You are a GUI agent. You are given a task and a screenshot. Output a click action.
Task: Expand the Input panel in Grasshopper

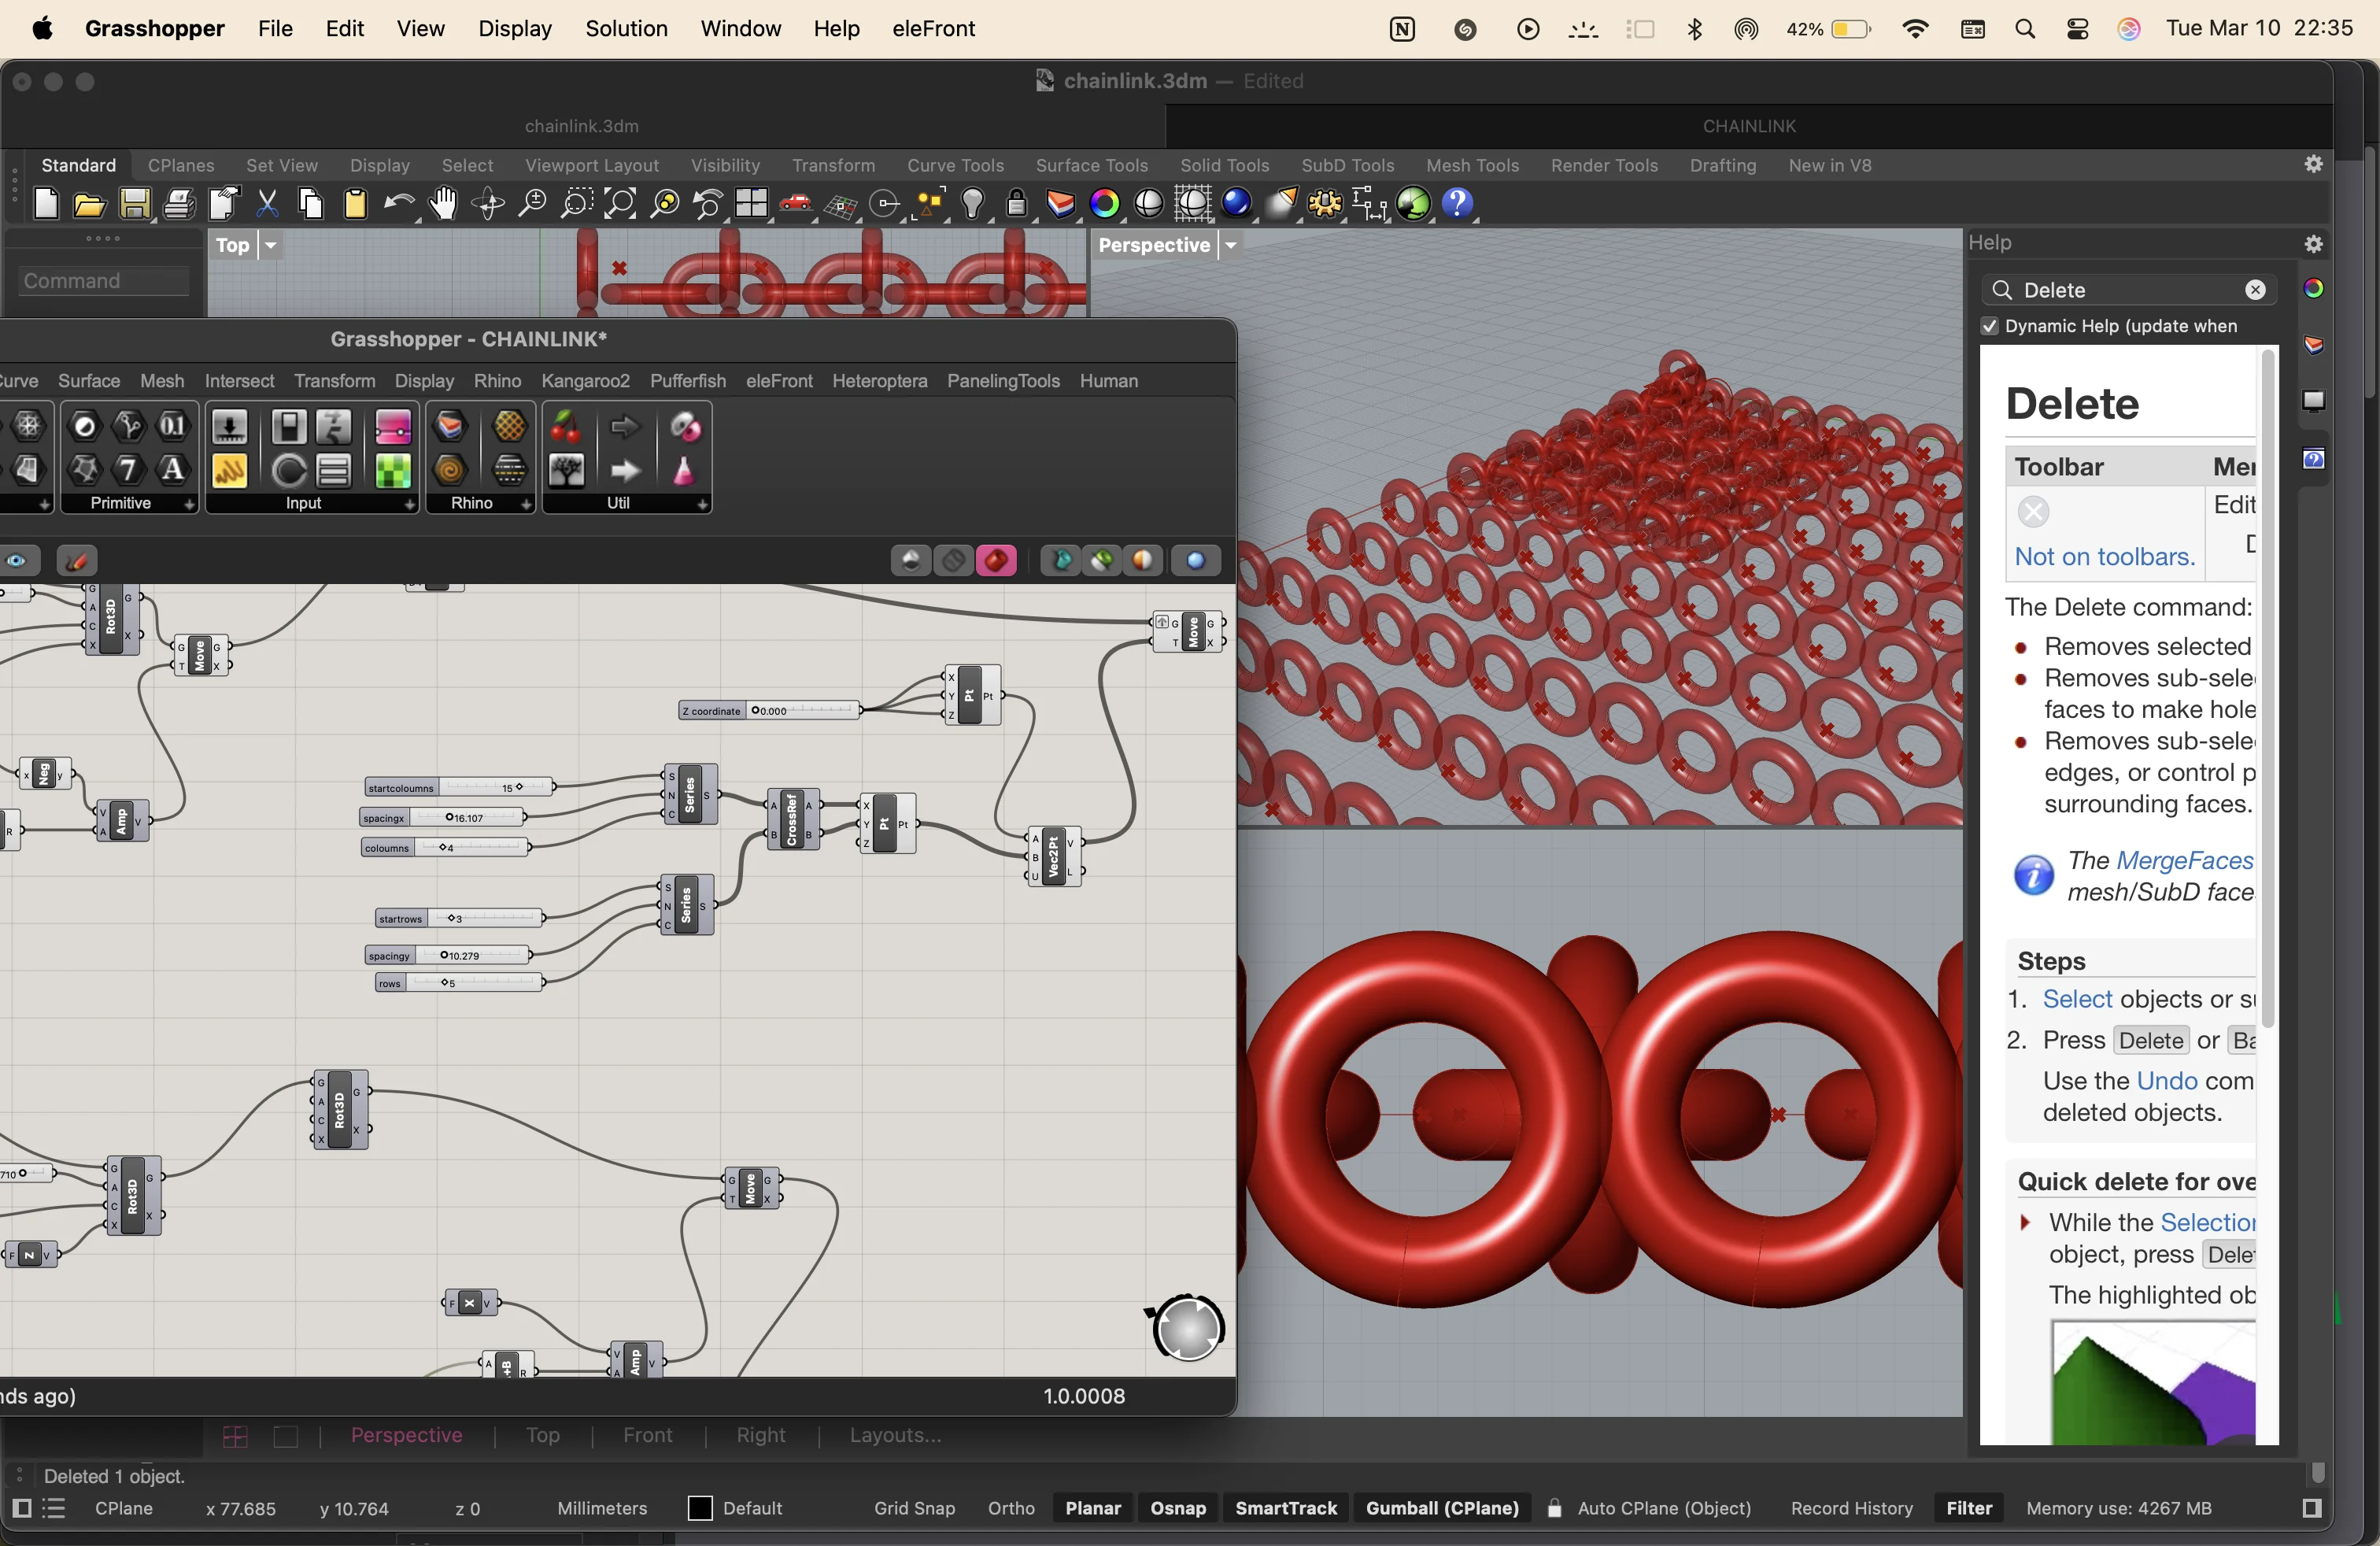[409, 505]
